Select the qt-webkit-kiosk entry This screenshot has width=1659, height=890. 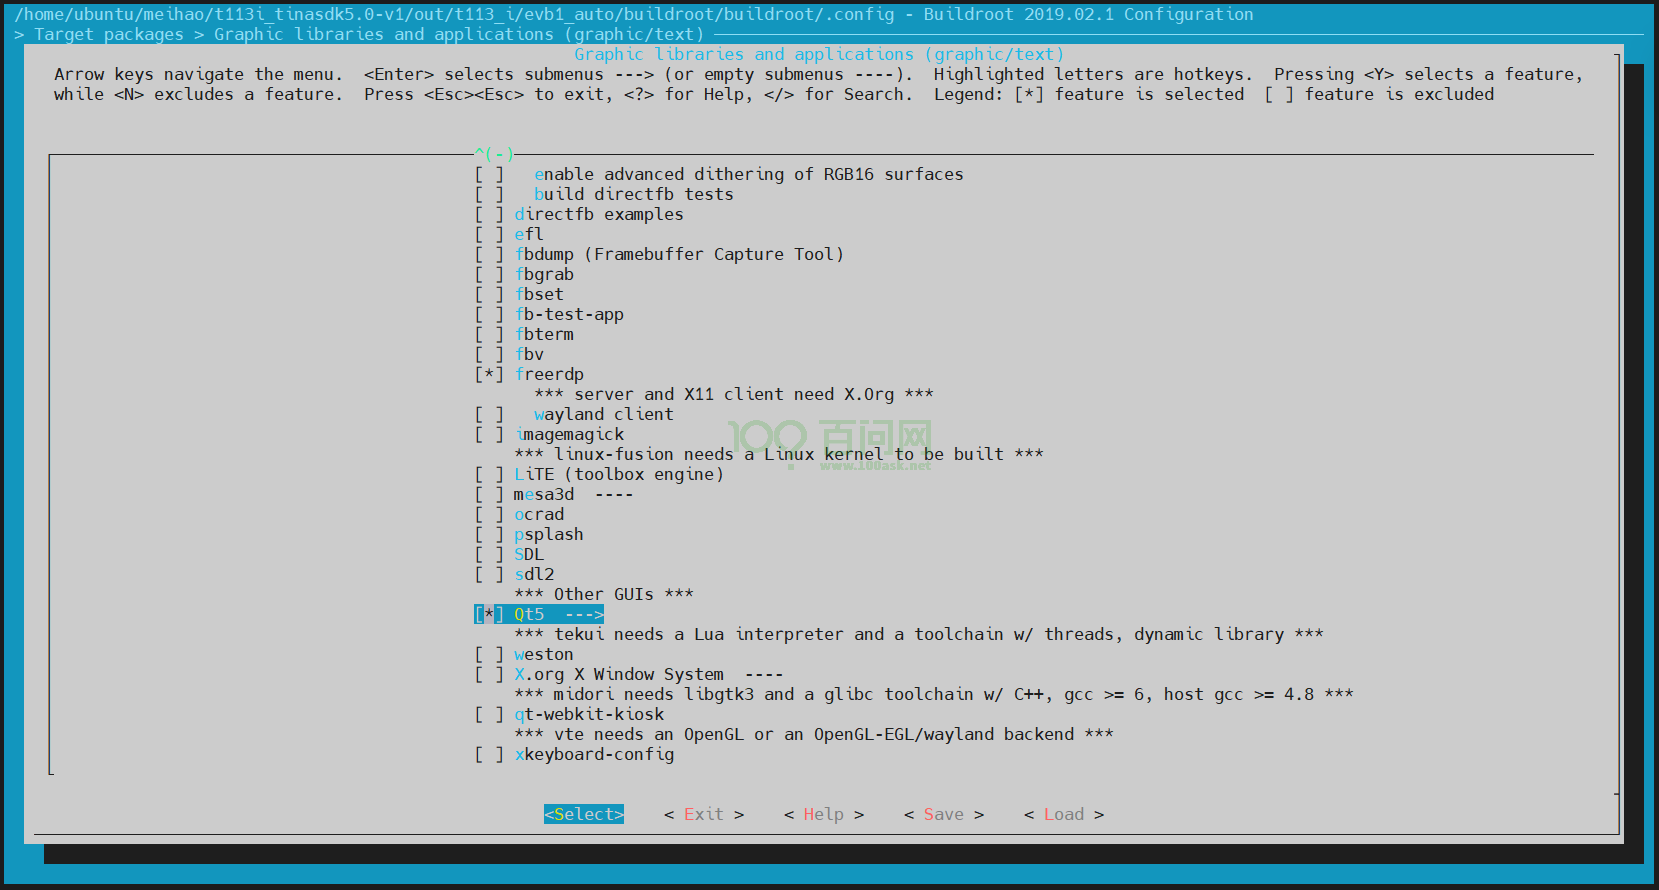click(588, 714)
